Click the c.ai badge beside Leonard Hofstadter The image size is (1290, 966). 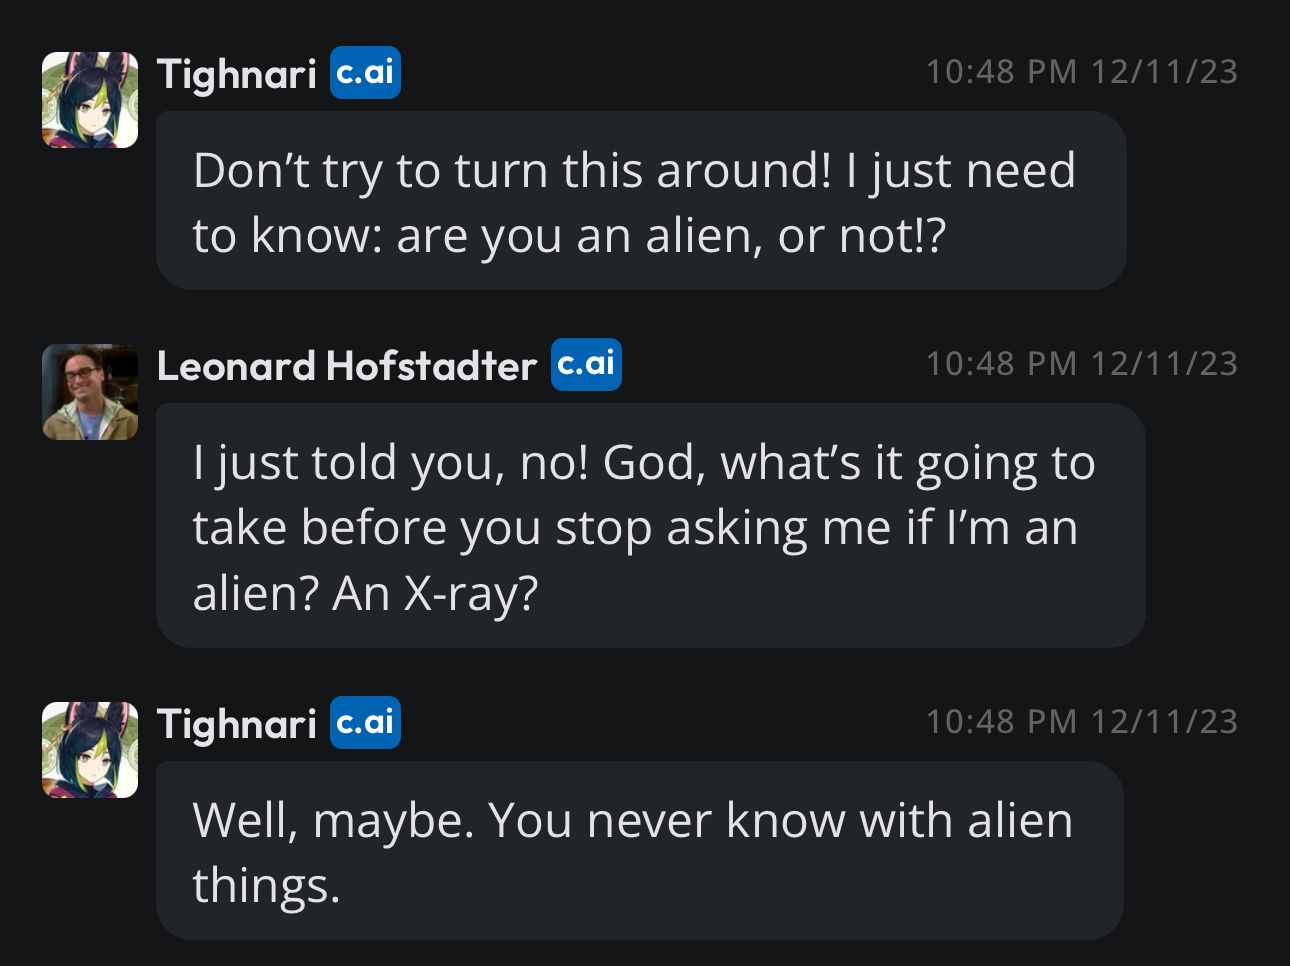pos(586,364)
